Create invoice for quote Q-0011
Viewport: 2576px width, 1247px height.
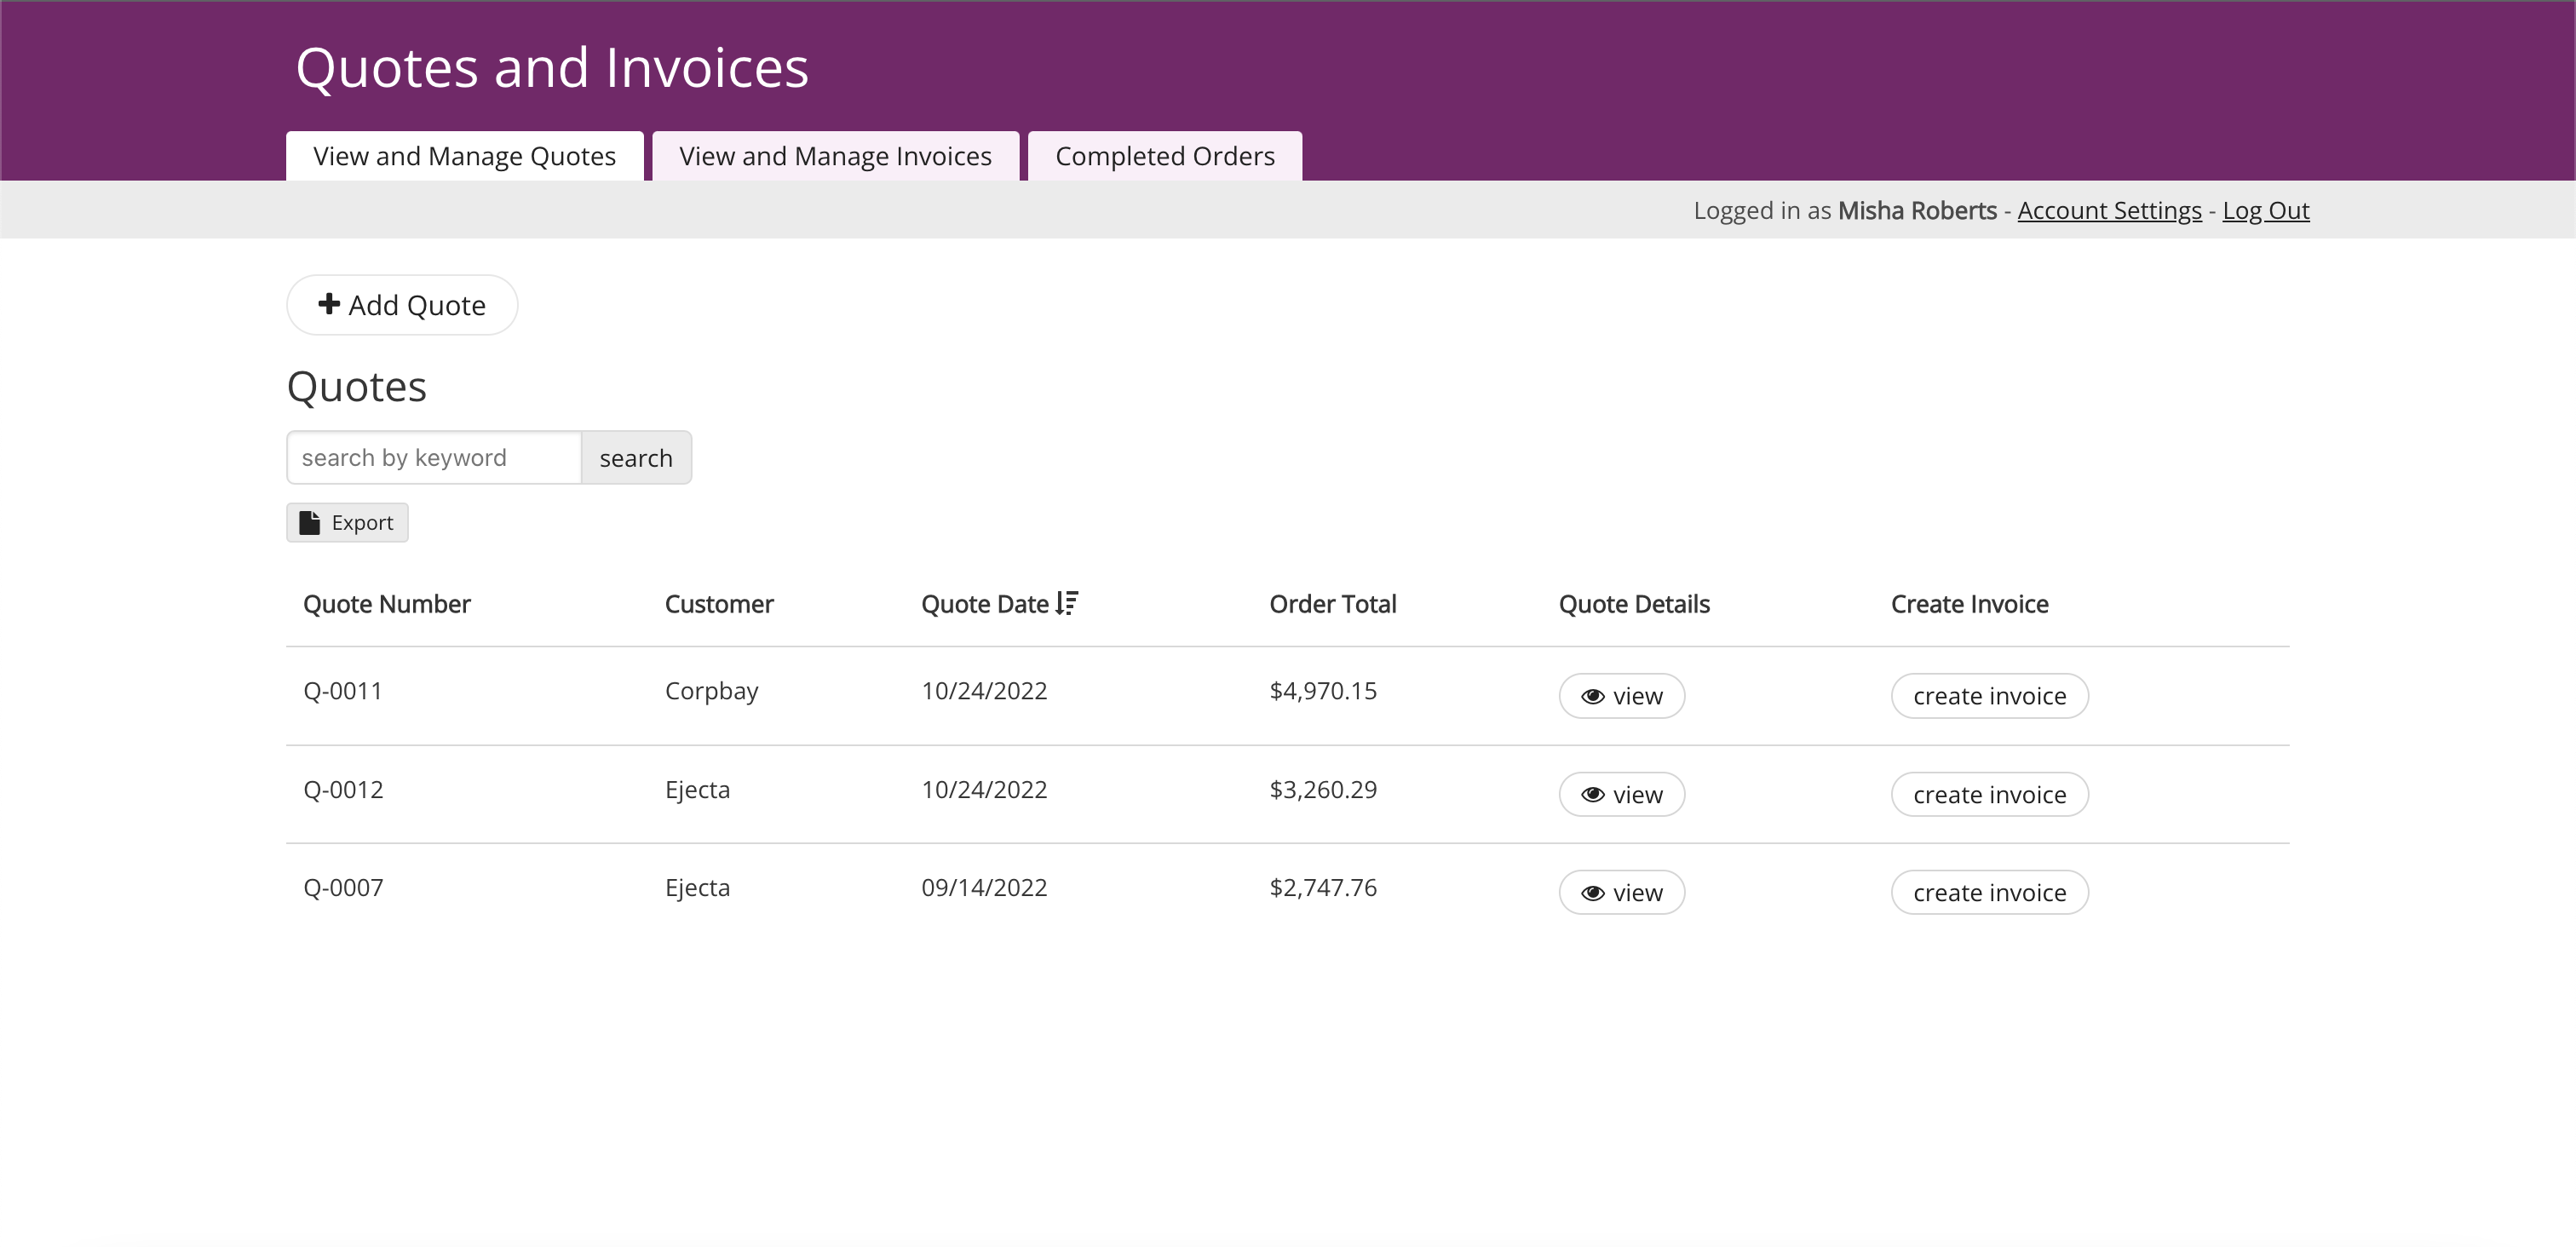pos(1988,697)
